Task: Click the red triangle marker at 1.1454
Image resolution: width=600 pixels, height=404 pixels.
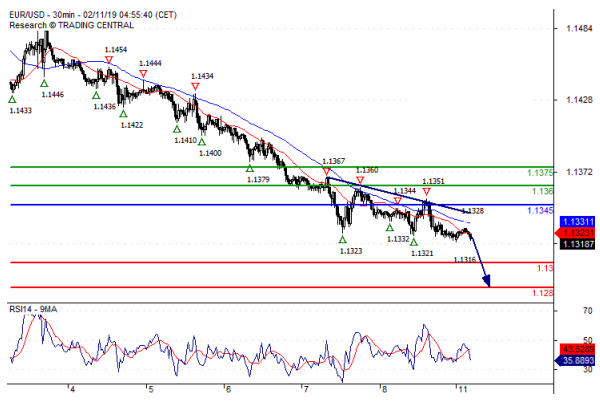Action: pyautogui.click(x=106, y=62)
